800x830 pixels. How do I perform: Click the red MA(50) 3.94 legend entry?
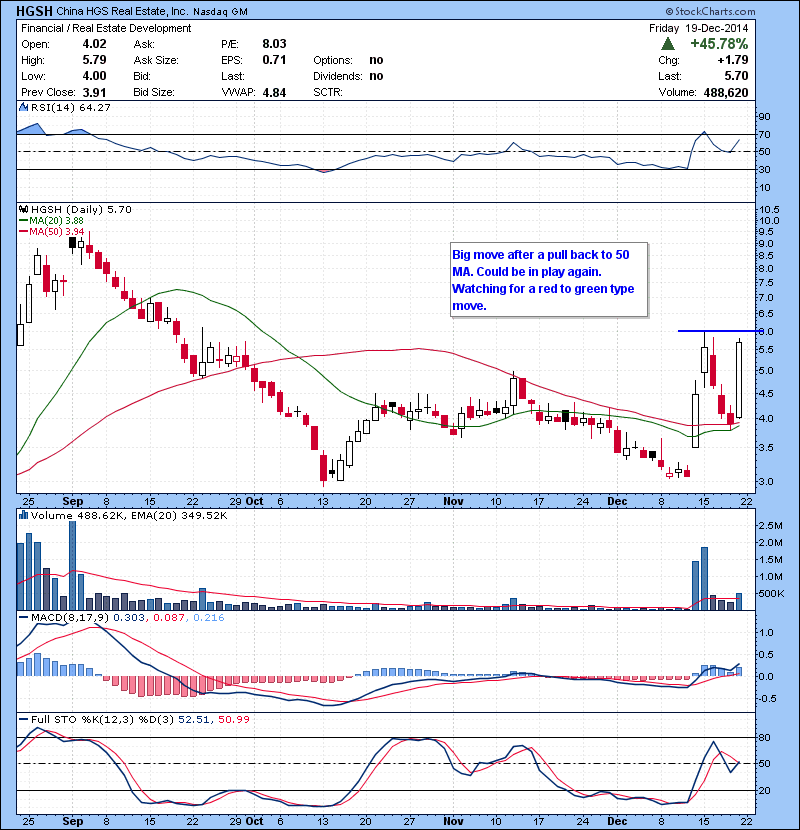pos(51,232)
